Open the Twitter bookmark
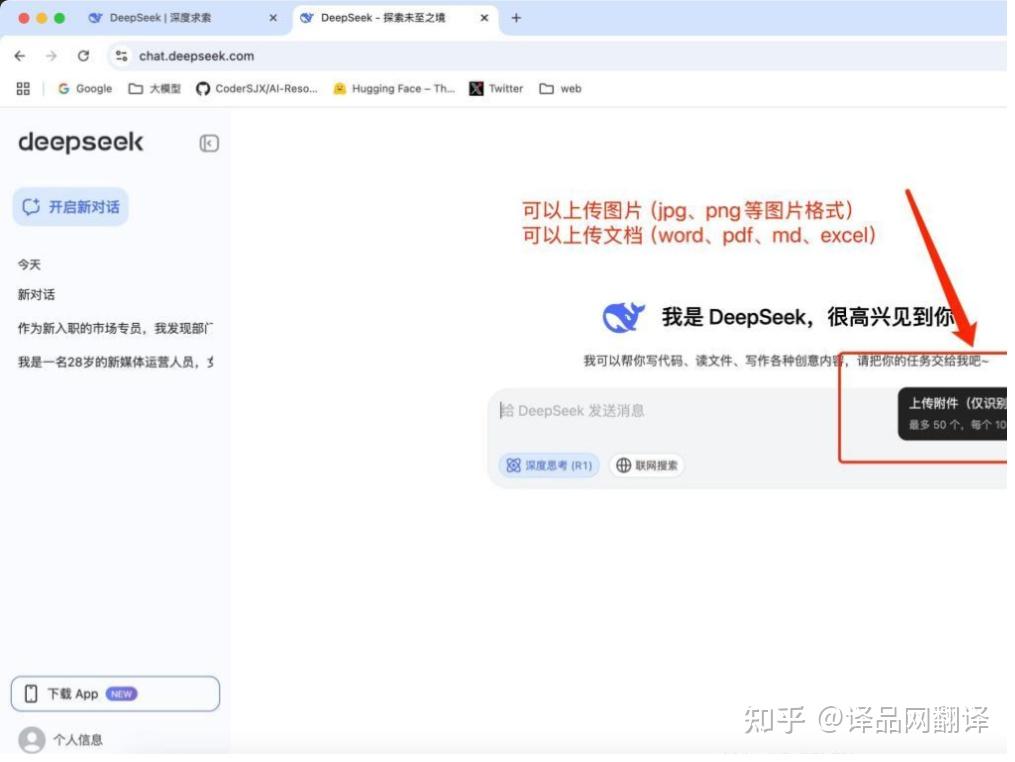The image size is (1015, 762). 496,89
